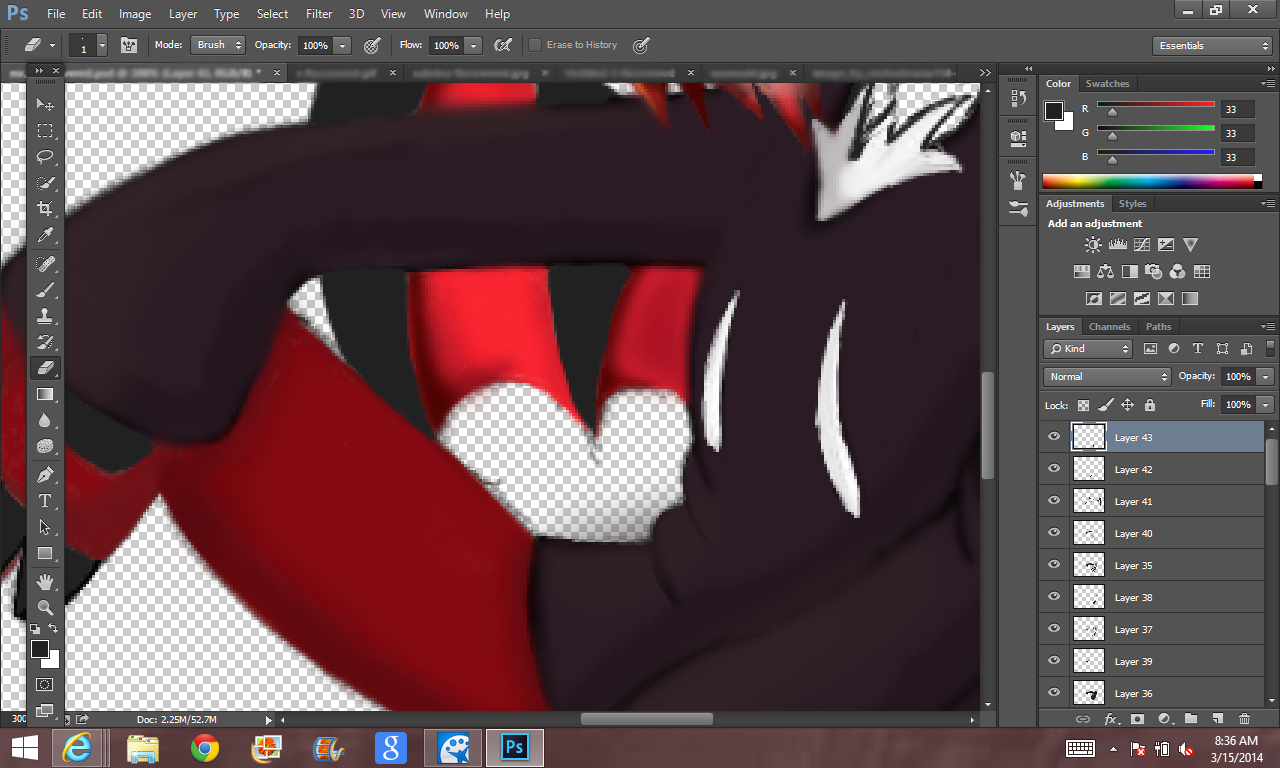Switch to the Channels tab
The width and height of the screenshot is (1280, 768).
click(x=1109, y=327)
